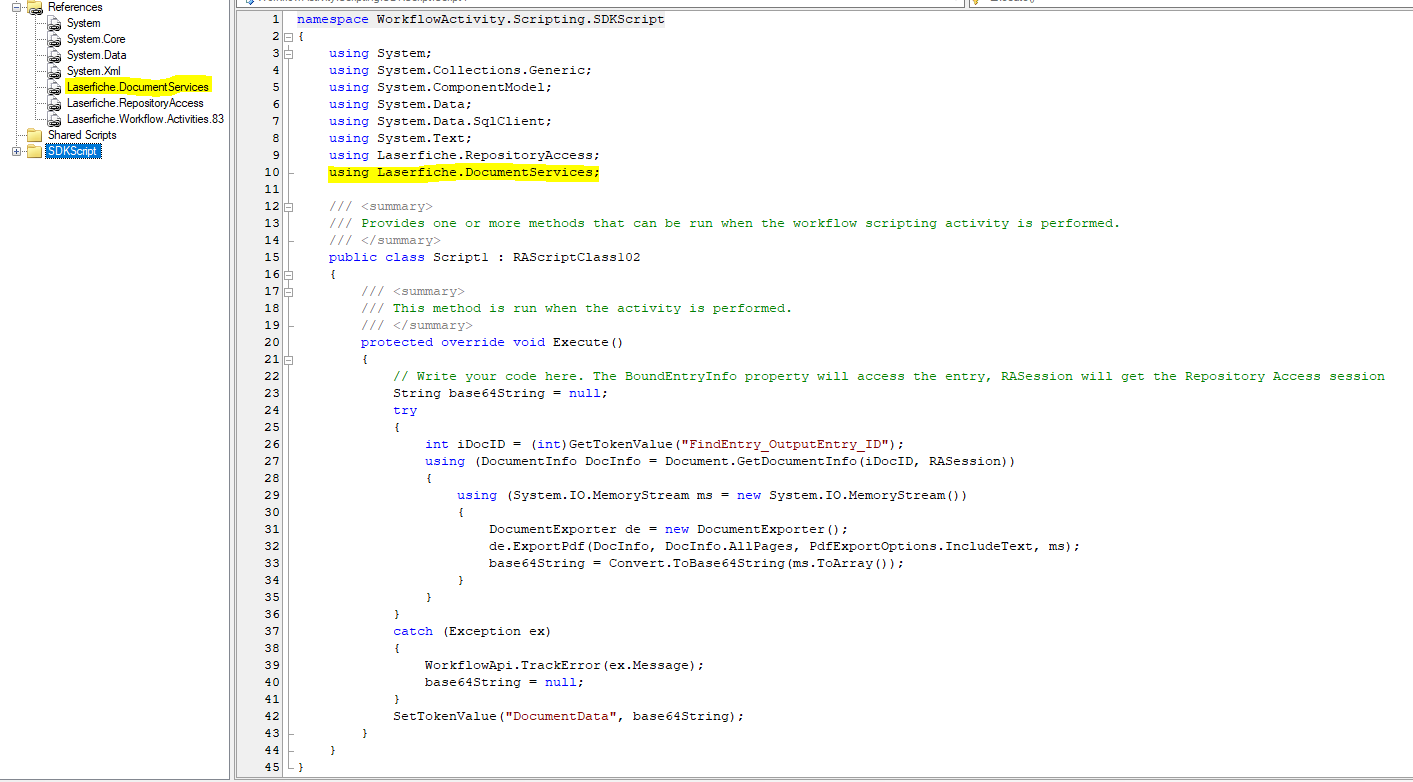Click the WorkflowApi.TrackError statement
The height and width of the screenshot is (782, 1413).
coord(565,665)
